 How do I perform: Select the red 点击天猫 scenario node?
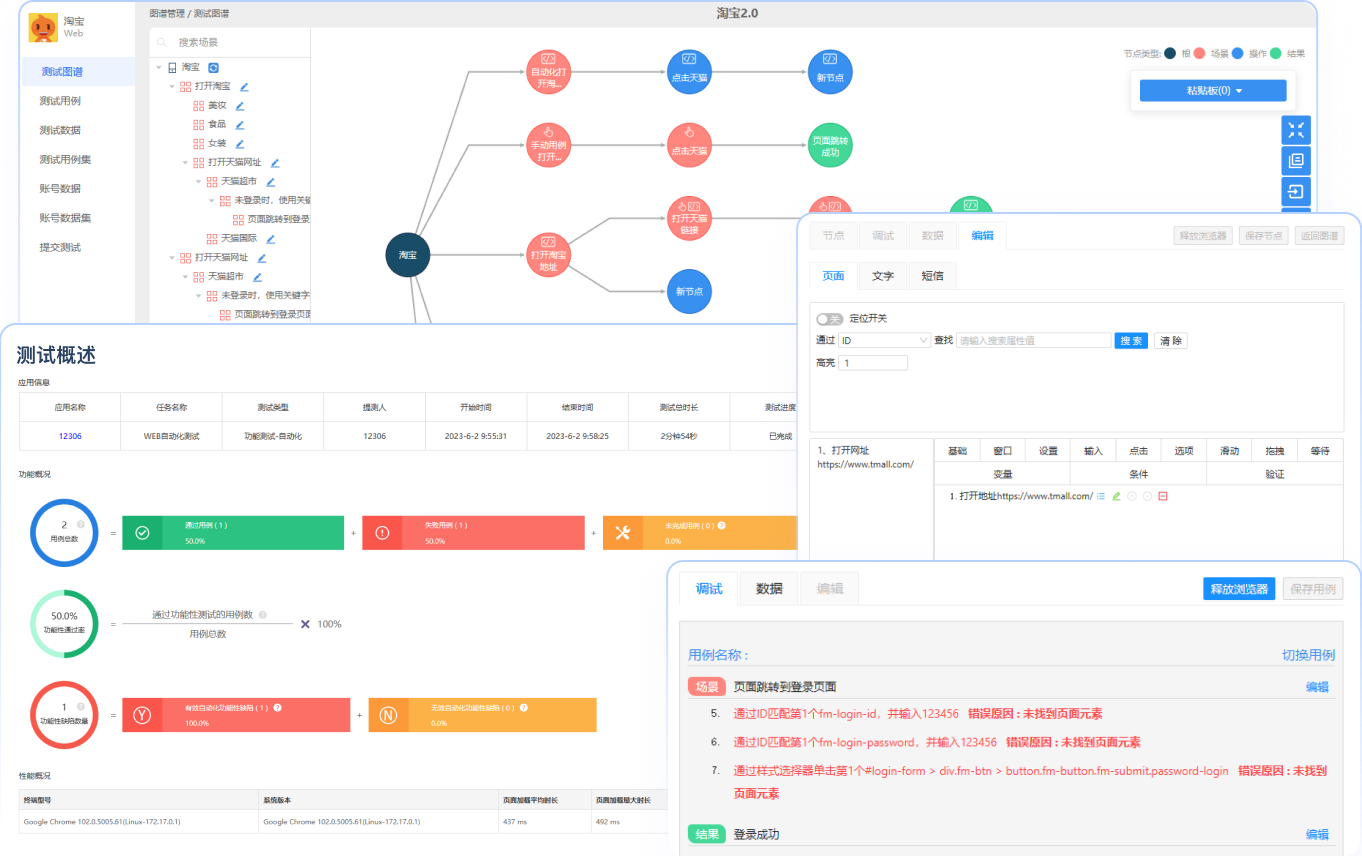click(x=689, y=146)
